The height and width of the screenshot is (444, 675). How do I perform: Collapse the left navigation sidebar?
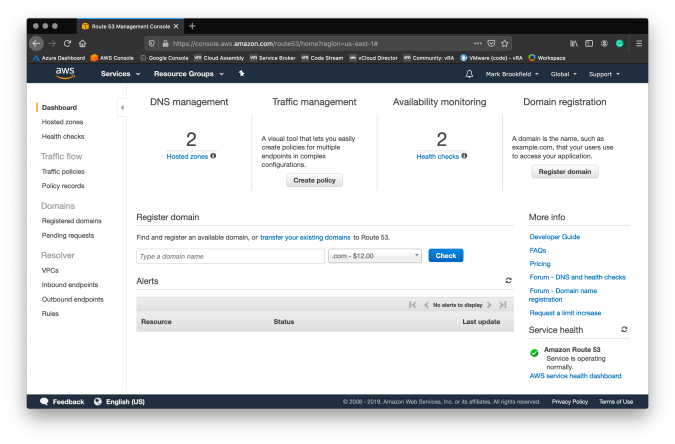pos(122,107)
